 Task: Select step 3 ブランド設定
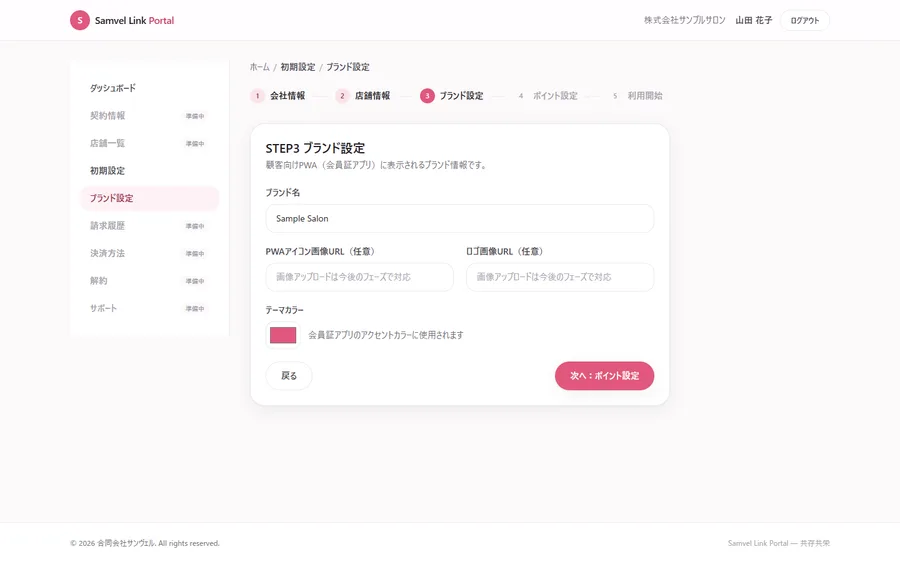452,96
